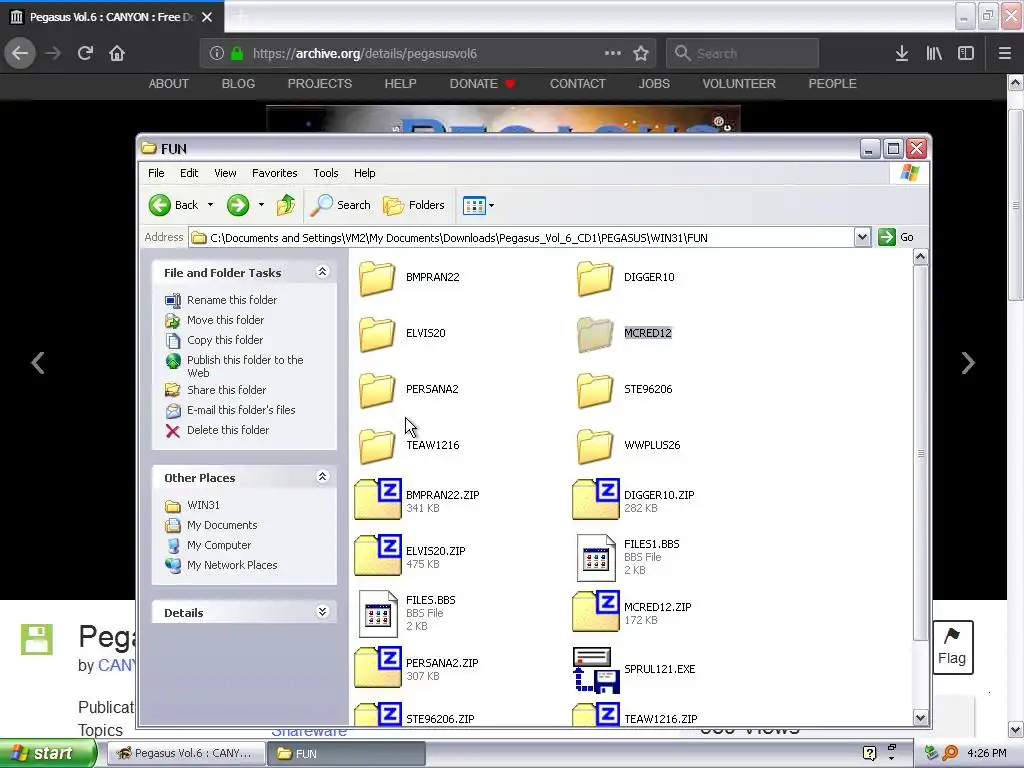This screenshot has height=768, width=1024.
Task: Click Share this folder task
Action: pos(226,390)
